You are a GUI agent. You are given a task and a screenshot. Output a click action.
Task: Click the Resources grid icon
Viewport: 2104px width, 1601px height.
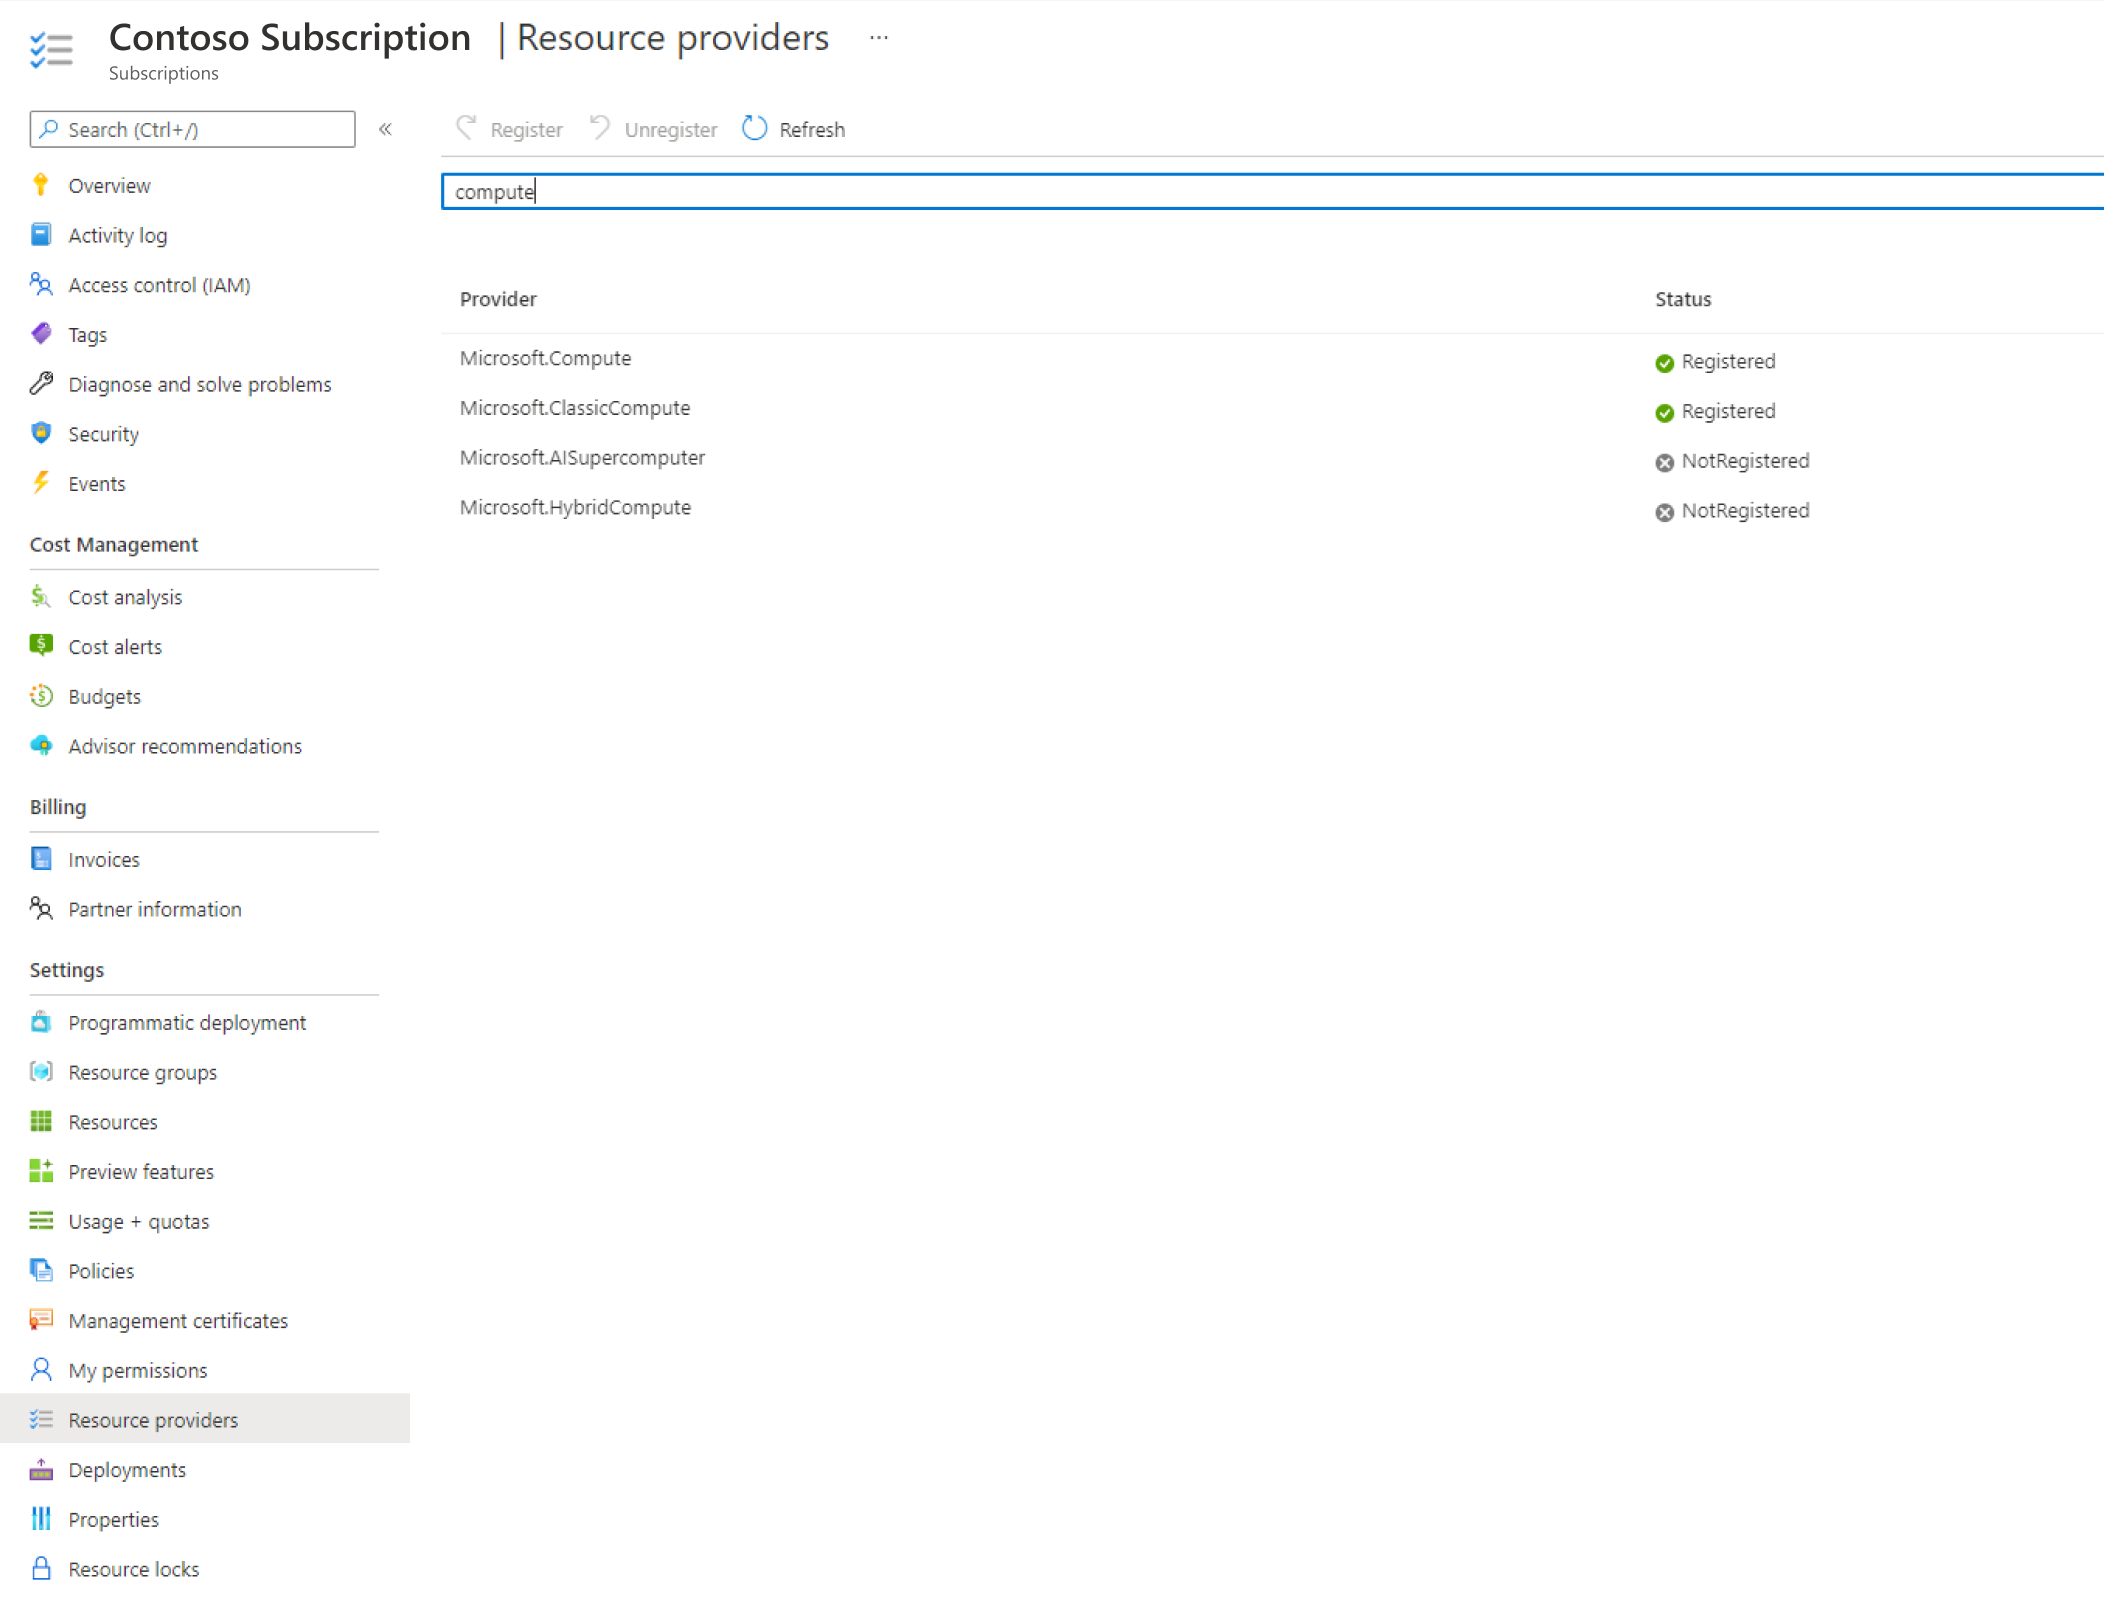pyautogui.click(x=41, y=1121)
